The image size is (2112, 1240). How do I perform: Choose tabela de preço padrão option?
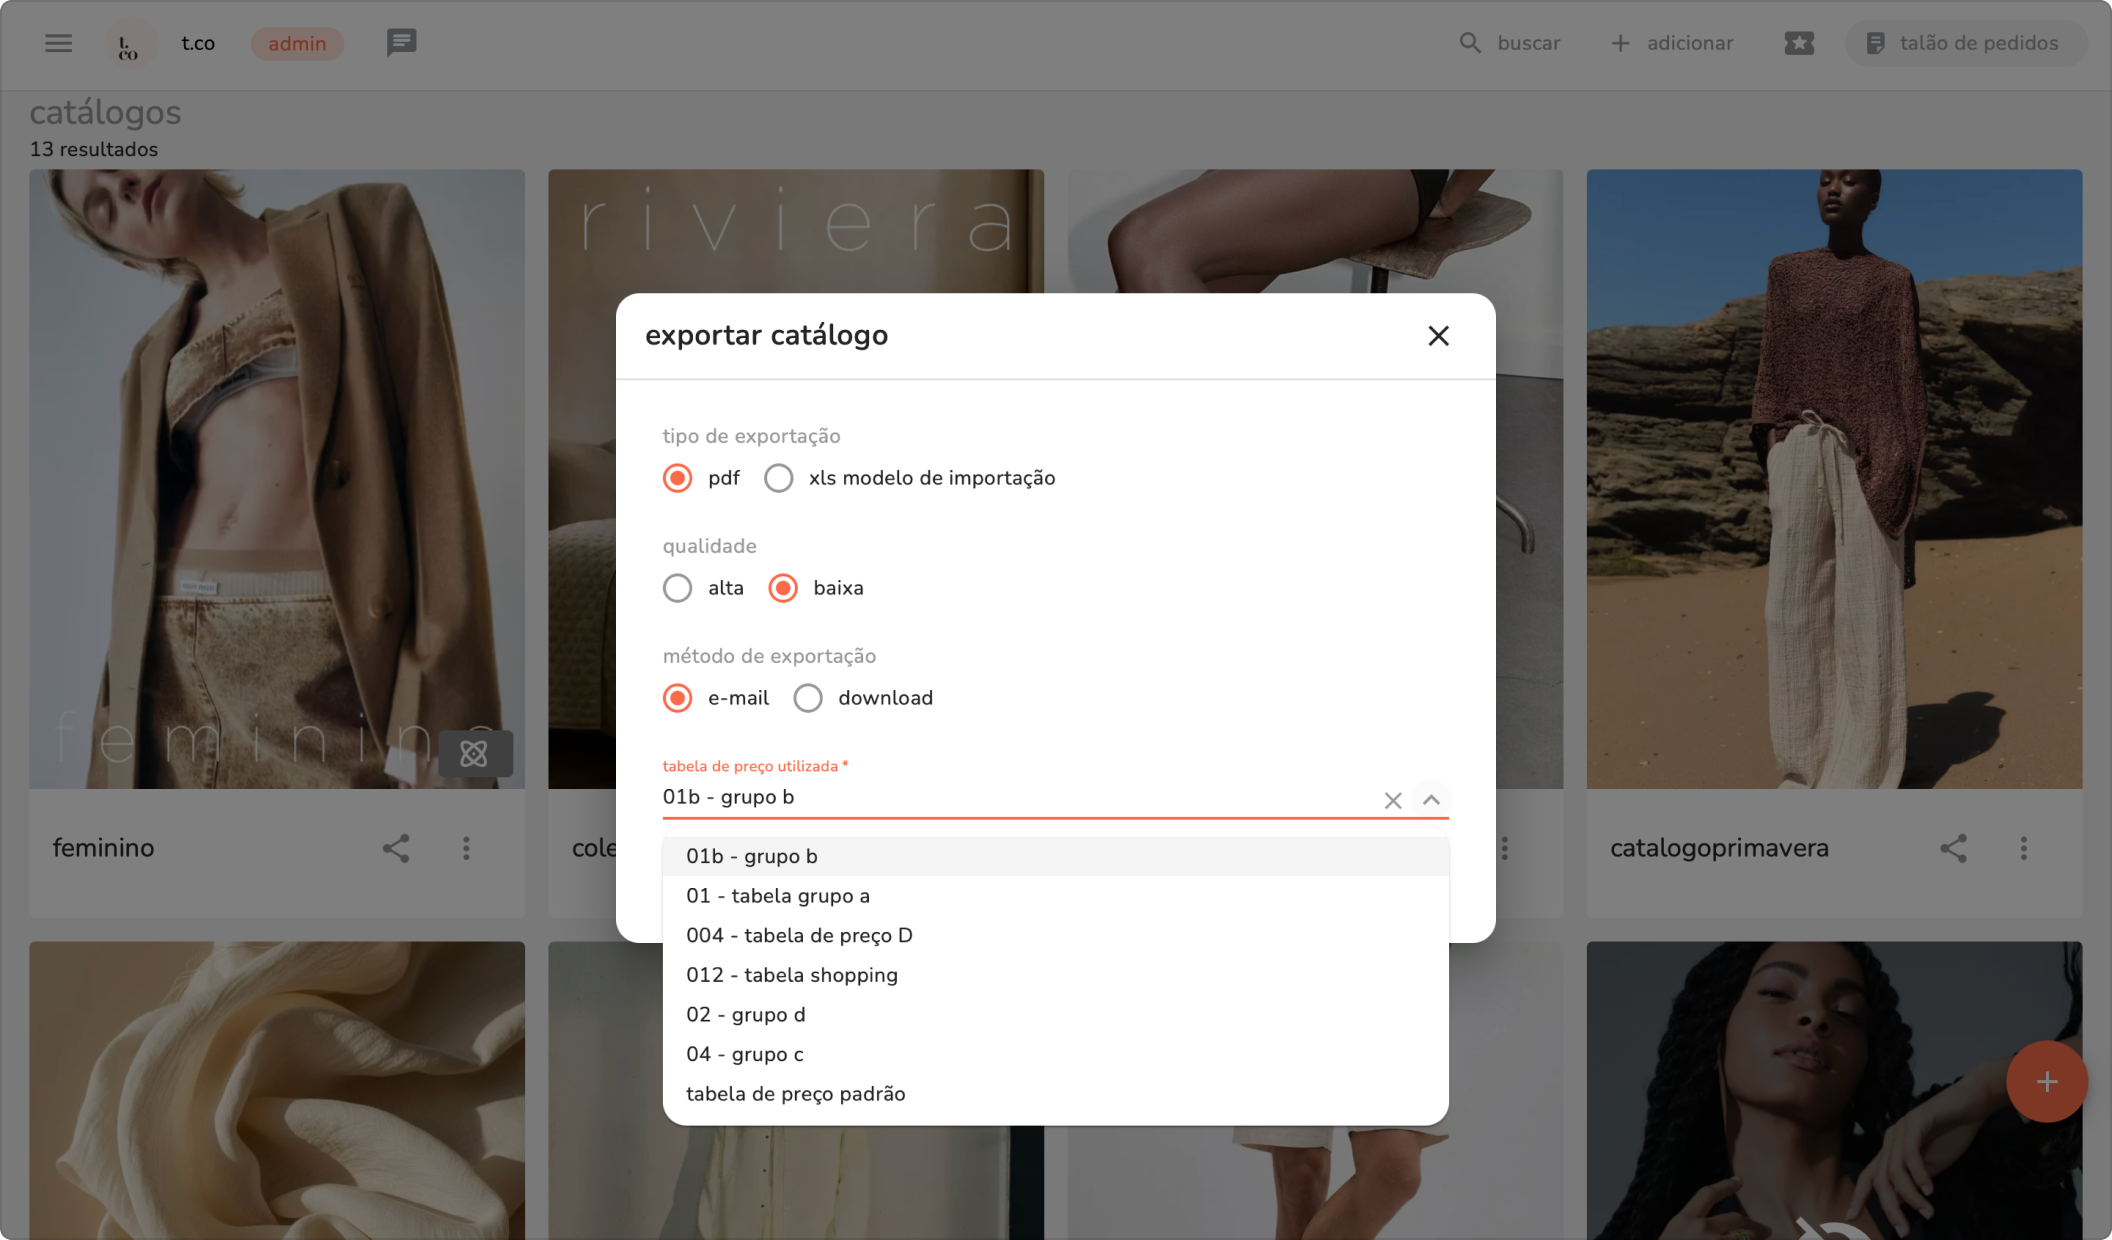point(796,1094)
